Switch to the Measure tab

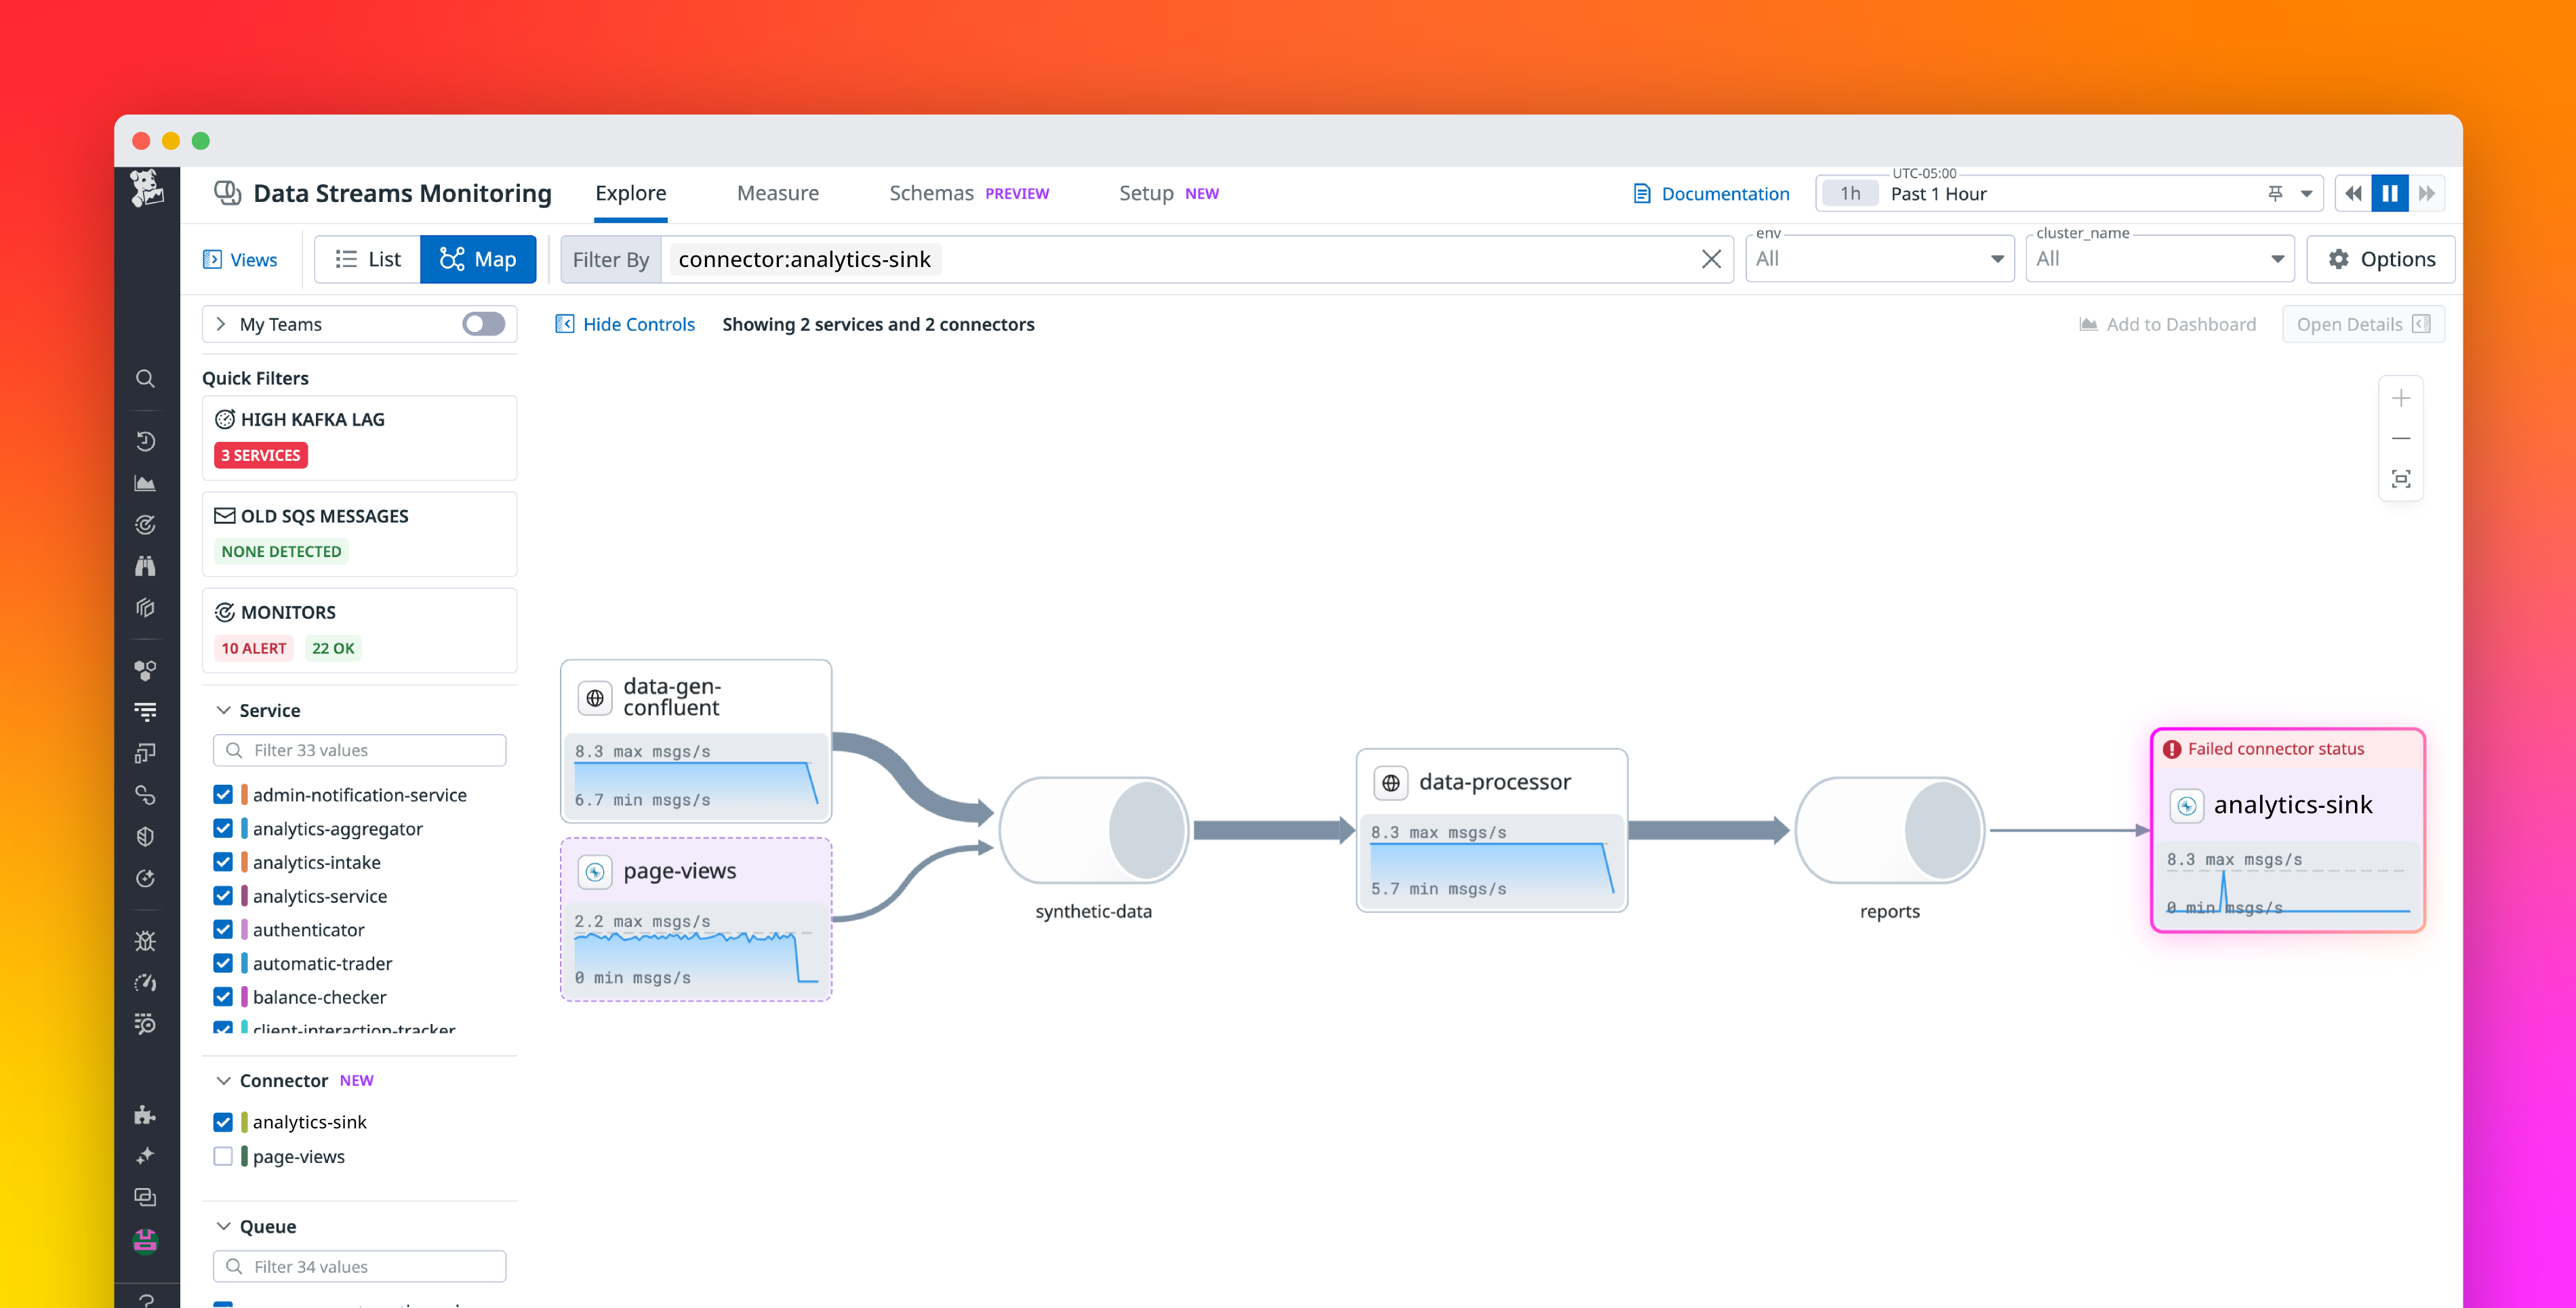pos(778,192)
